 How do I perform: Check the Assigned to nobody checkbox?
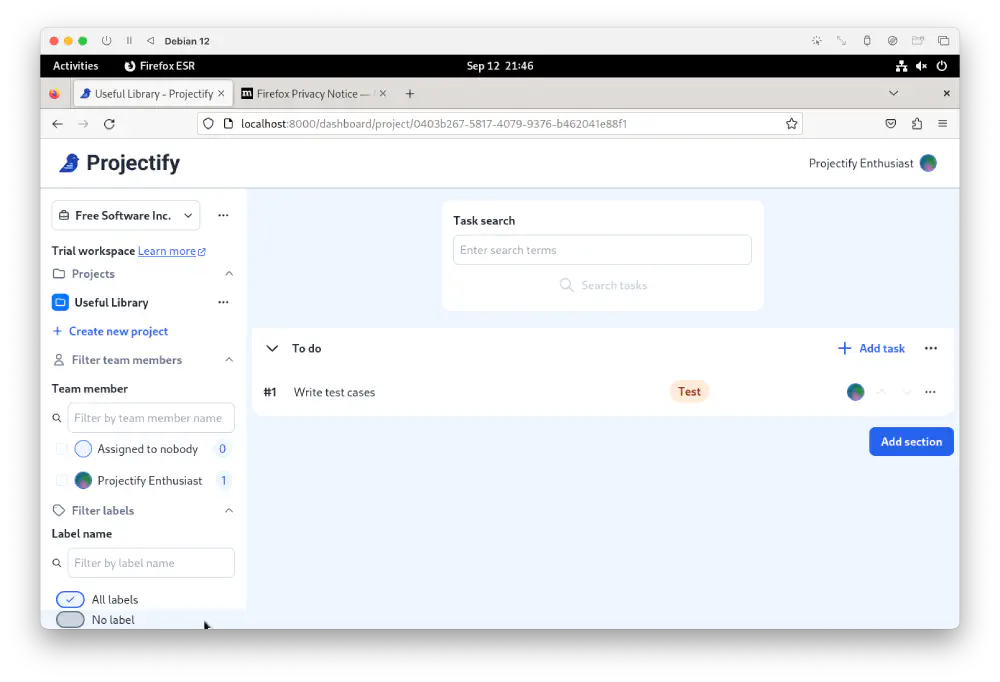(61, 449)
